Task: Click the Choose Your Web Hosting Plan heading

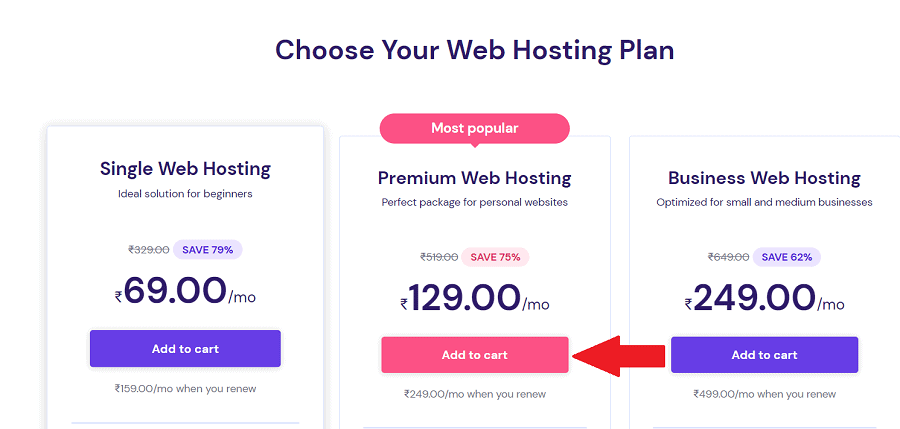Action: (x=475, y=50)
